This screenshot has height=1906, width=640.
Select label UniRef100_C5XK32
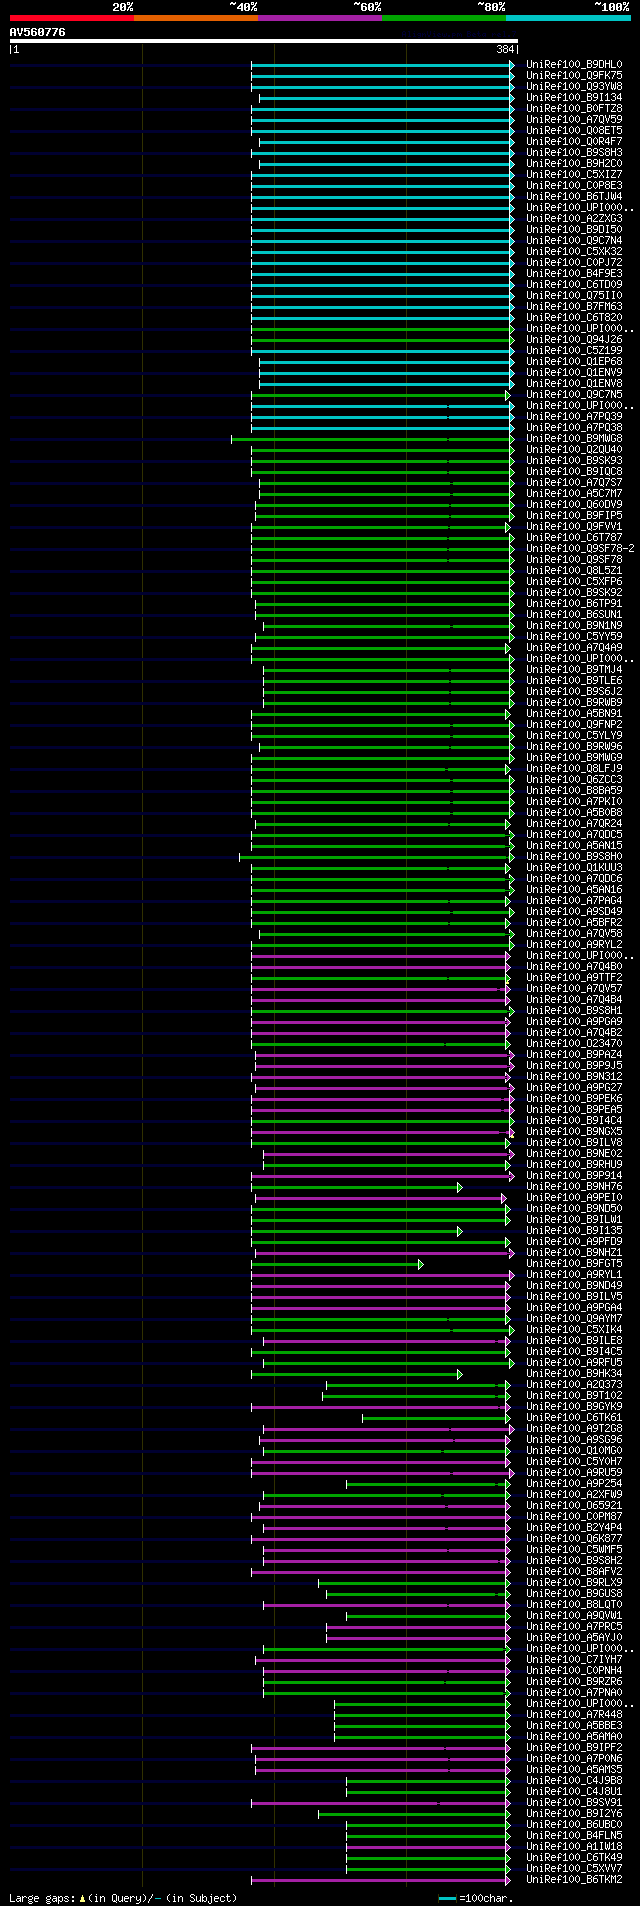(x=574, y=252)
